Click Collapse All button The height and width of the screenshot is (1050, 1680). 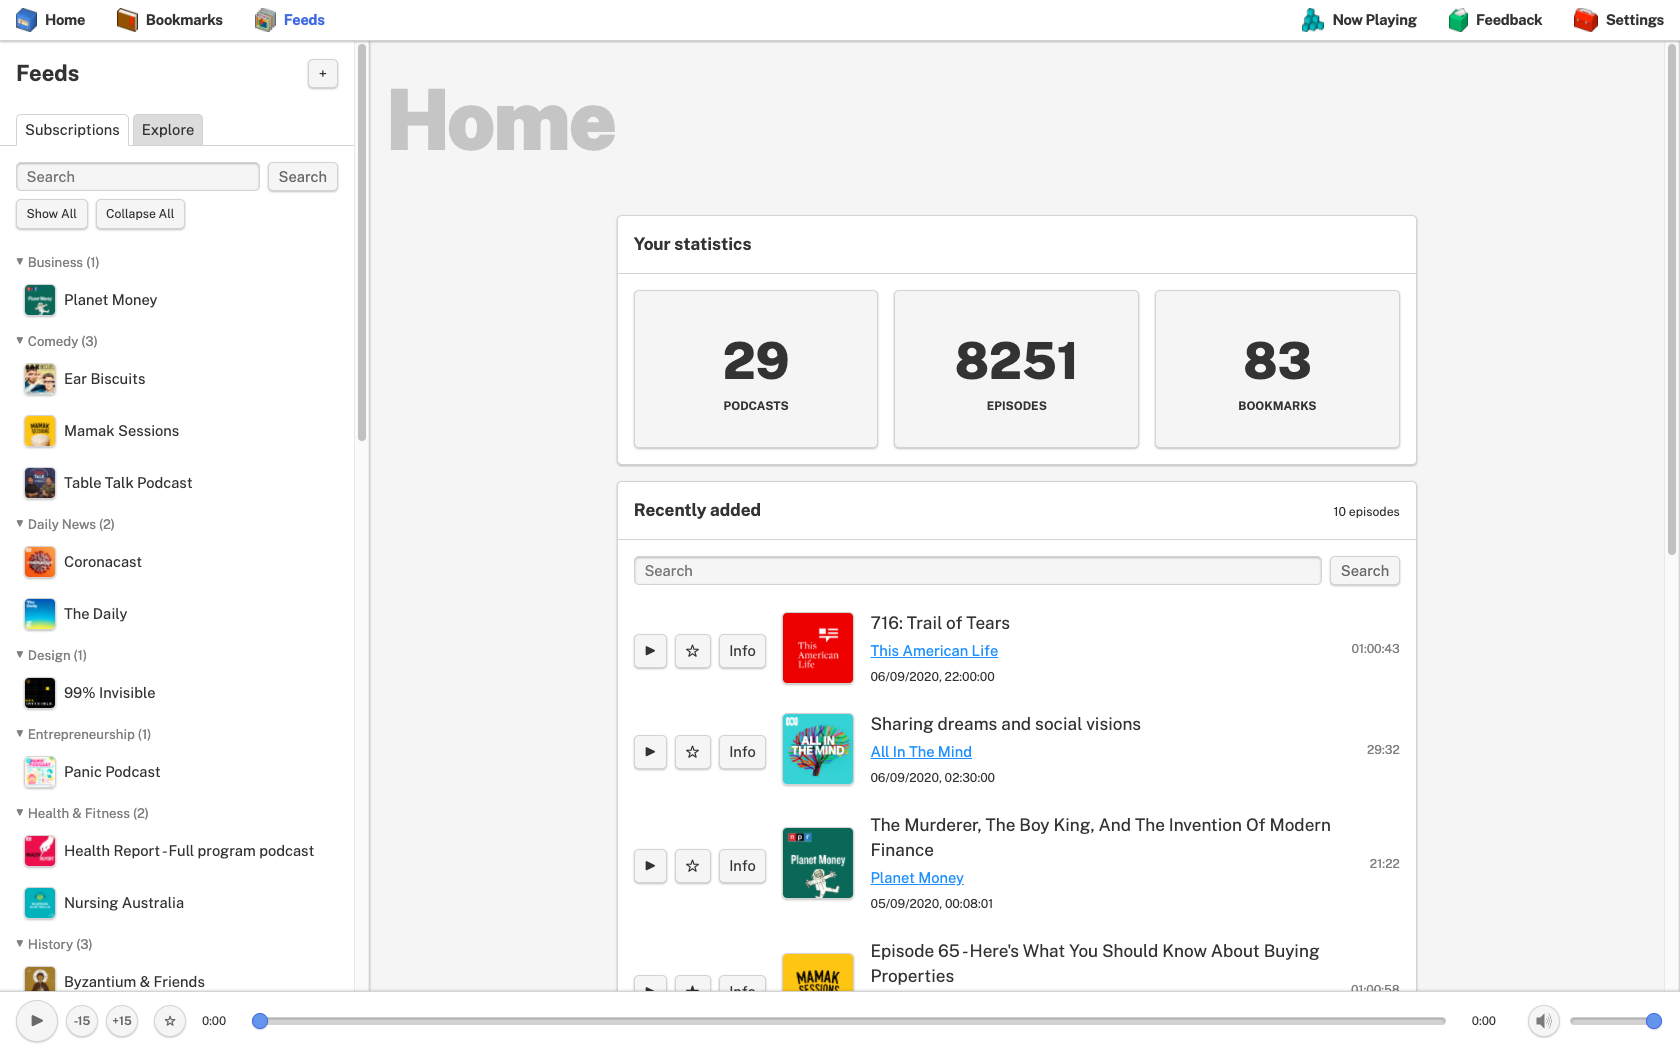tap(140, 214)
